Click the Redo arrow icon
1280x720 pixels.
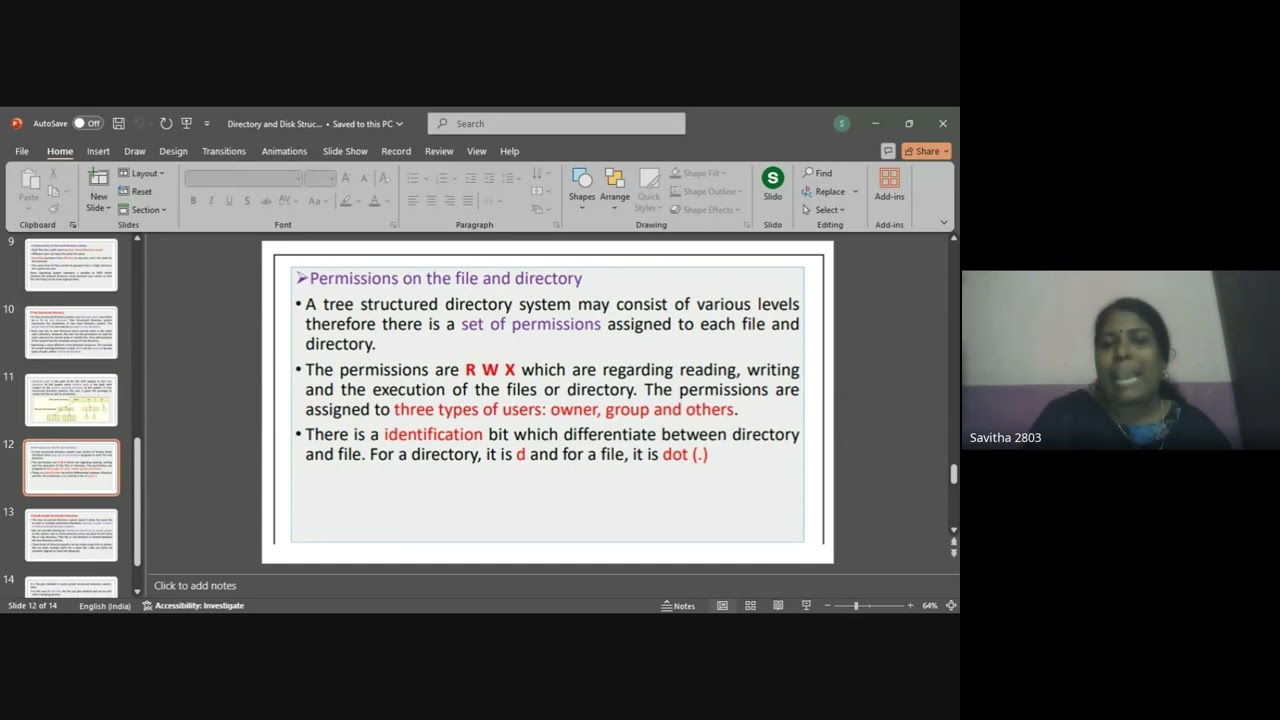click(x=166, y=124)
